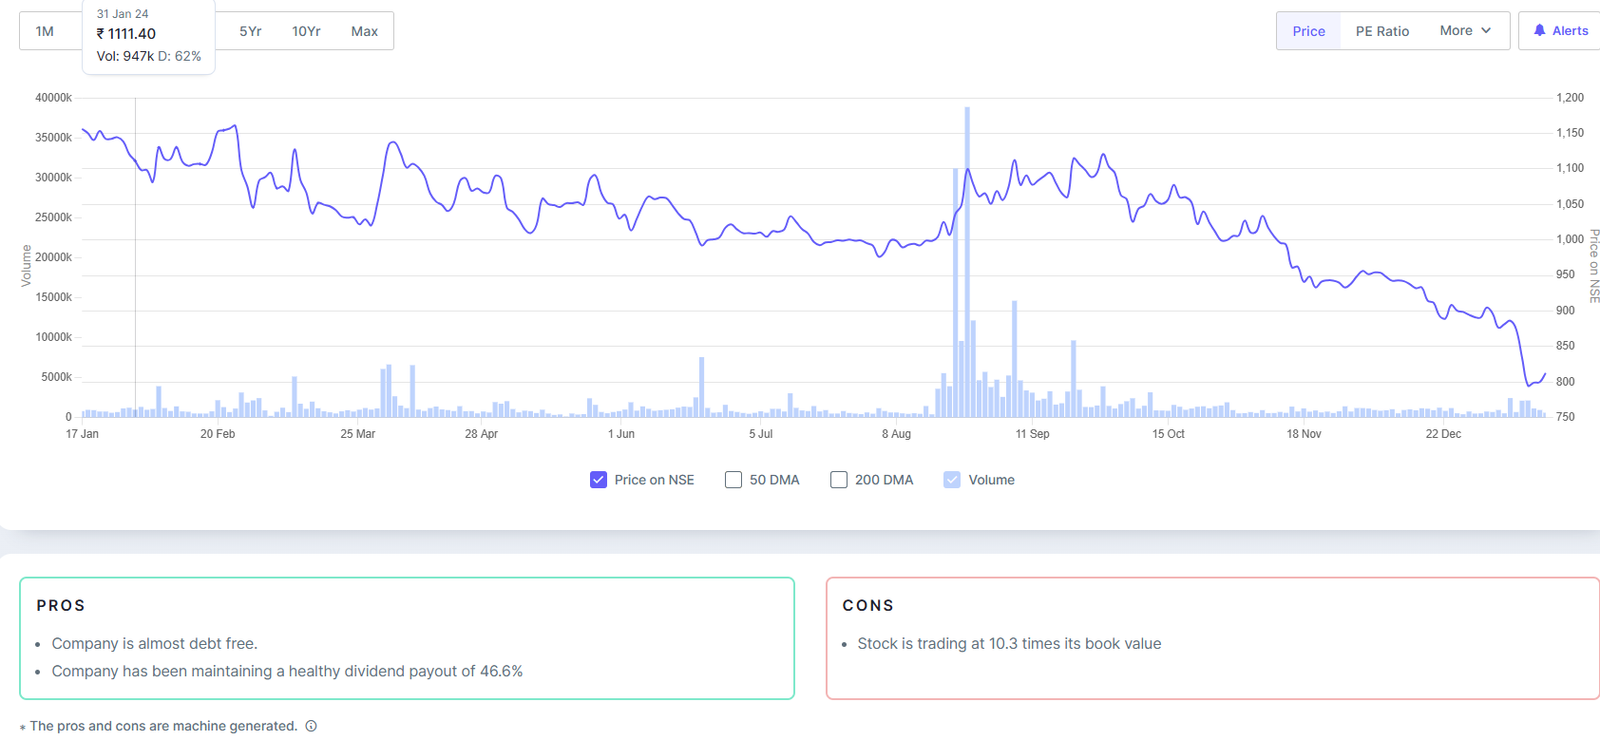Click the 15 Oct date axis label

point(1168,434)
